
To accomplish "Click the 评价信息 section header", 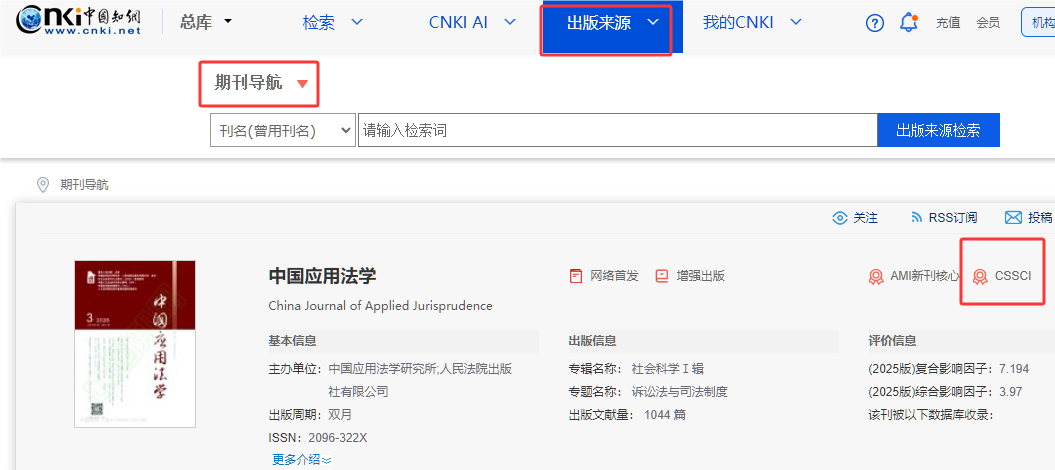I will tap(893, 341).
